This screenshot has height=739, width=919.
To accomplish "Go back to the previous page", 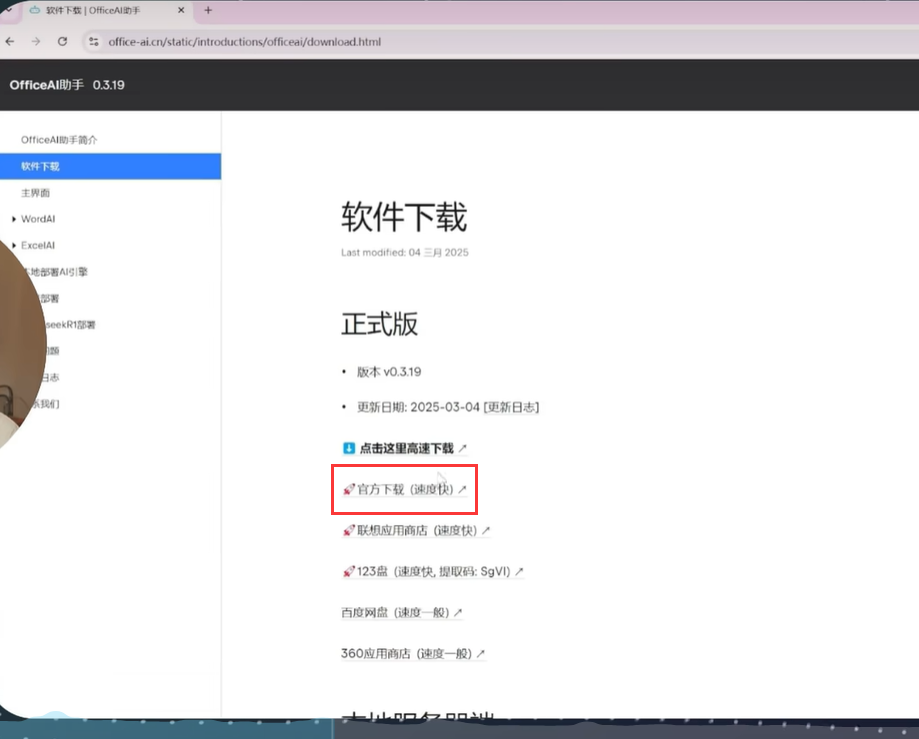I will 10,42.
